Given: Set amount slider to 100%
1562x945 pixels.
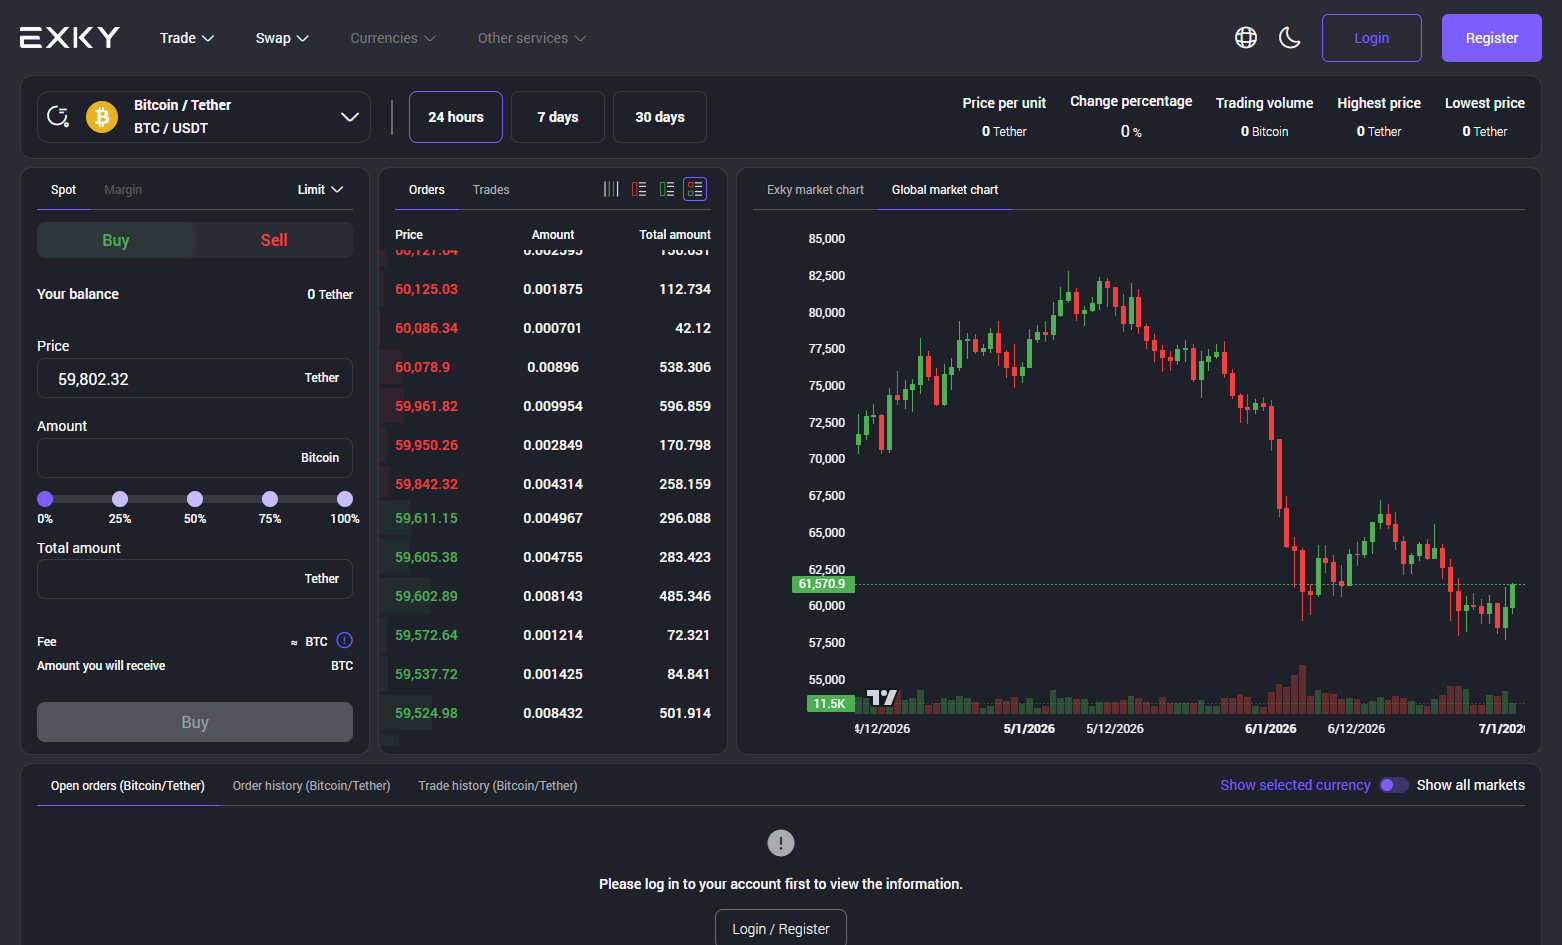Looking at the screenshot, I should (x=345, y=499).
